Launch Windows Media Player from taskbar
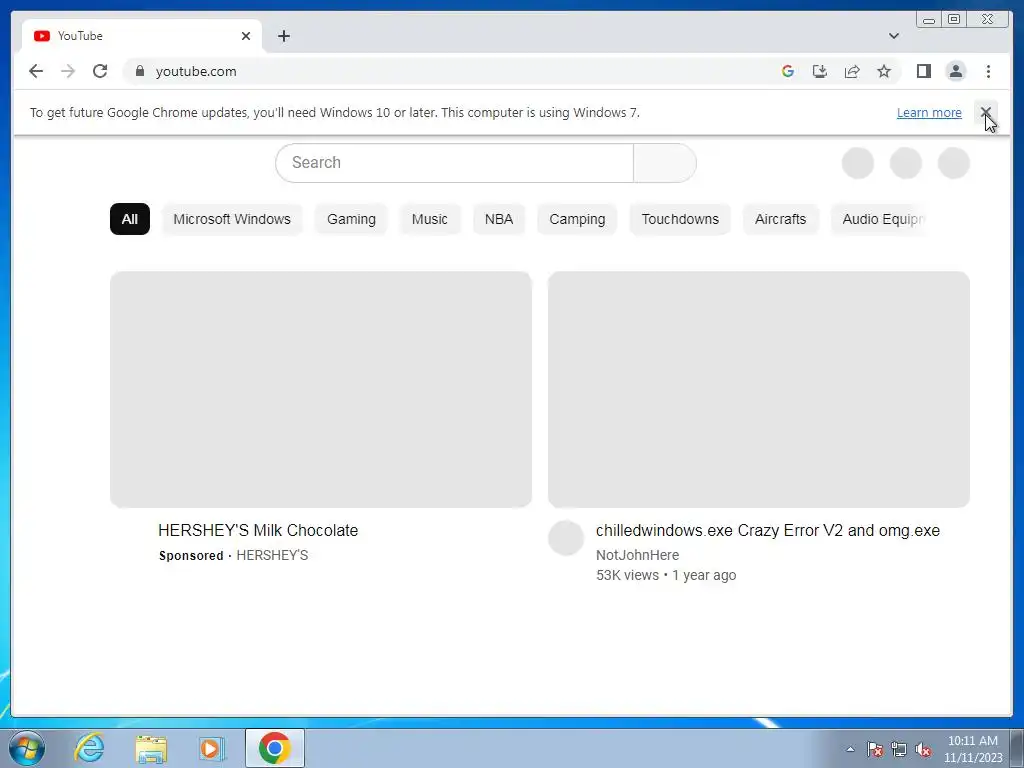Screen dimensions: 1024x768 pyautogui.click(x=212, y=748)
